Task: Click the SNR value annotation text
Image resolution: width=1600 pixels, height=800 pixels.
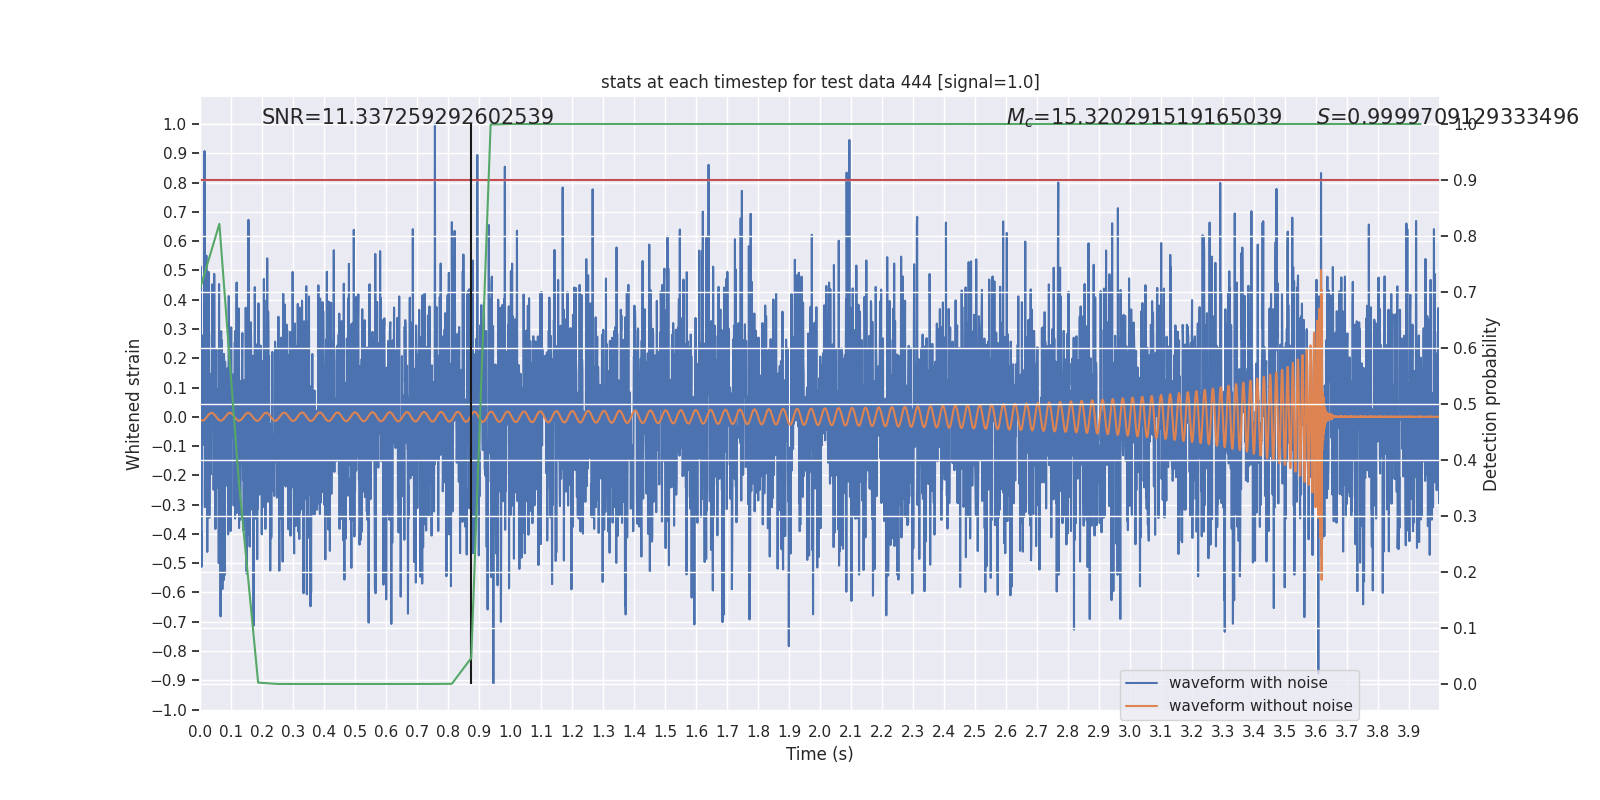Action: coord(408,117)
